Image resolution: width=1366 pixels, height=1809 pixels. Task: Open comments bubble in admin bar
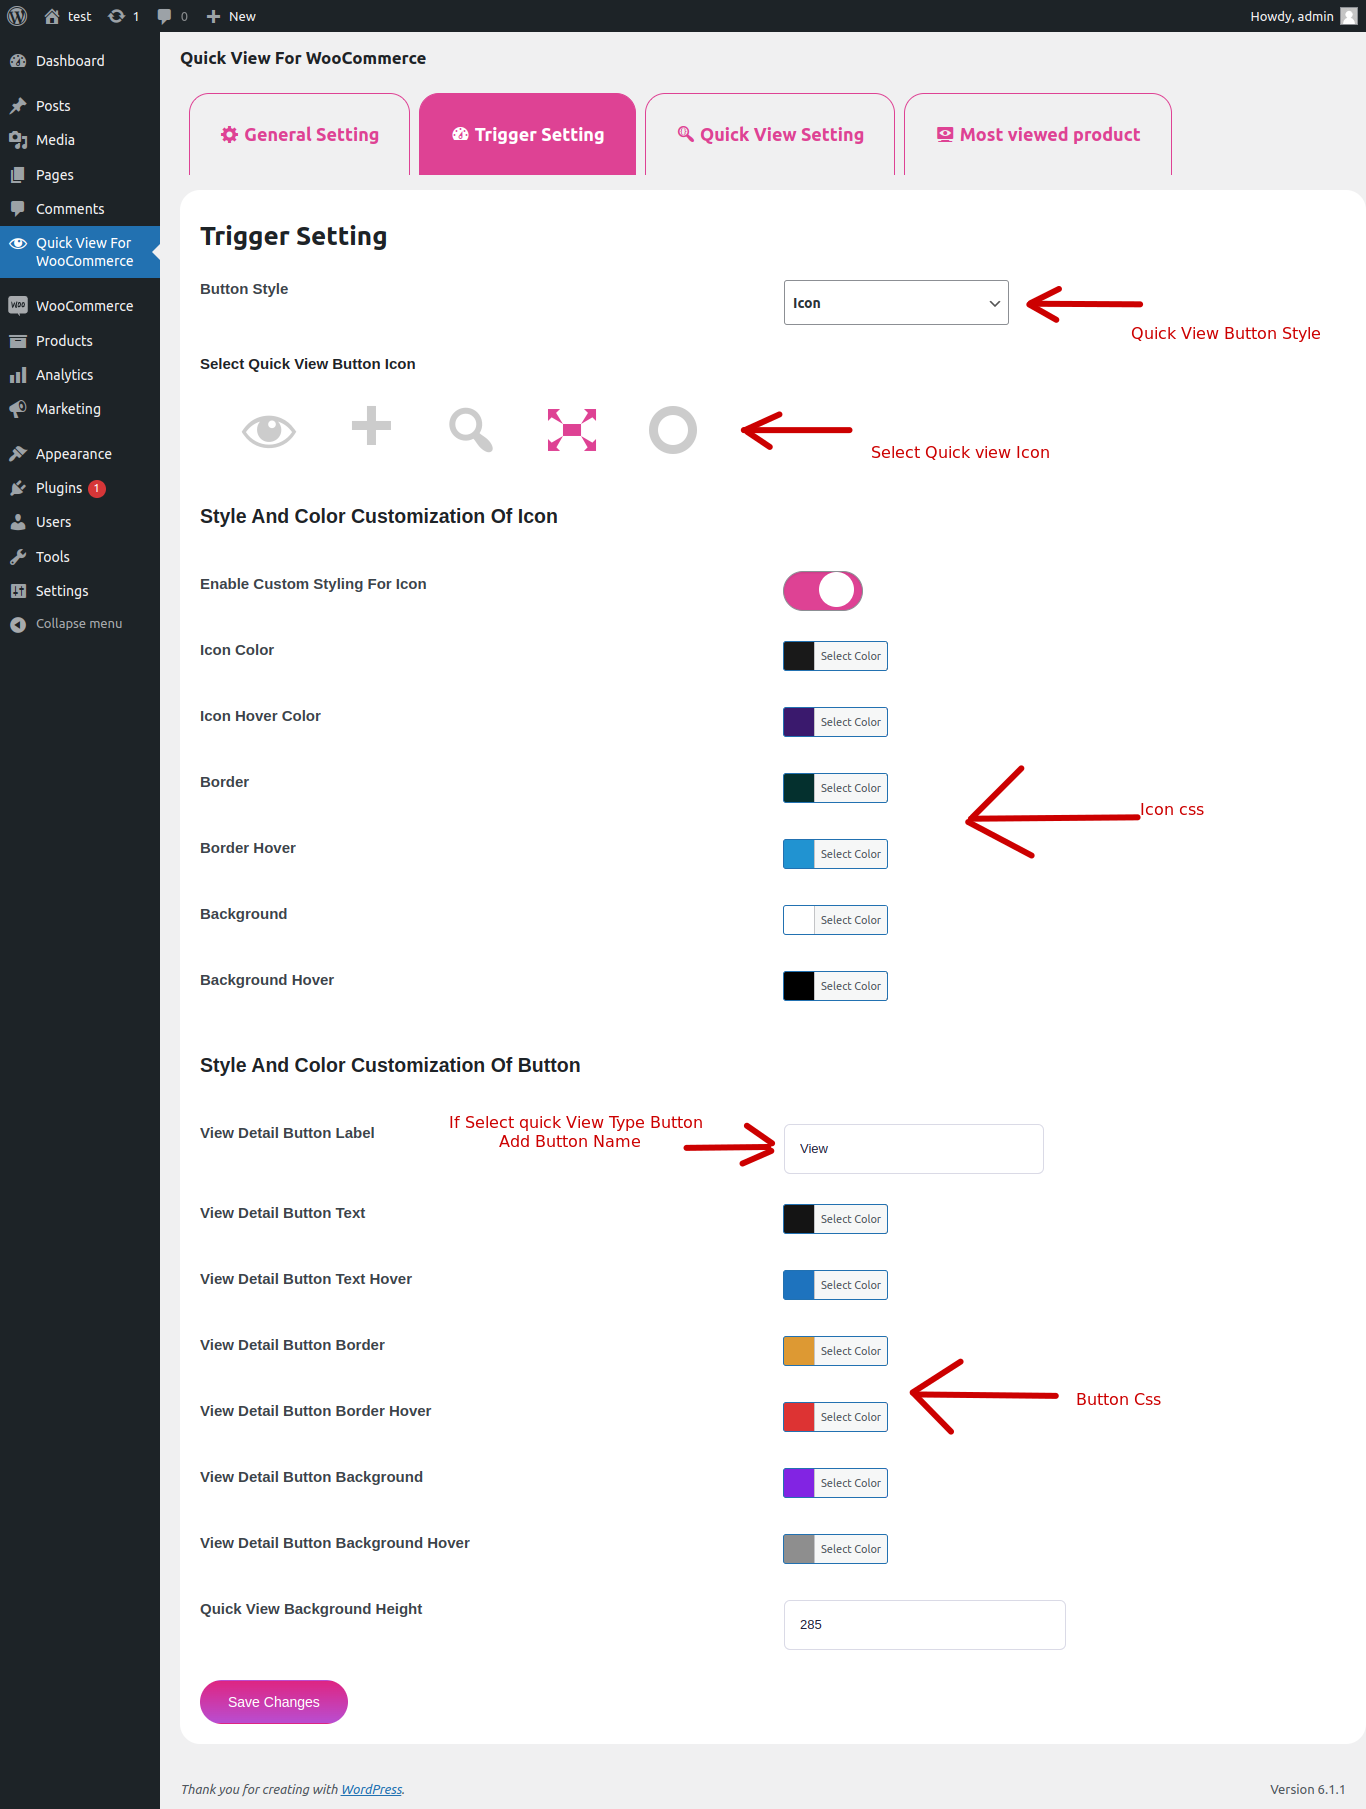(x=172, y=16)
